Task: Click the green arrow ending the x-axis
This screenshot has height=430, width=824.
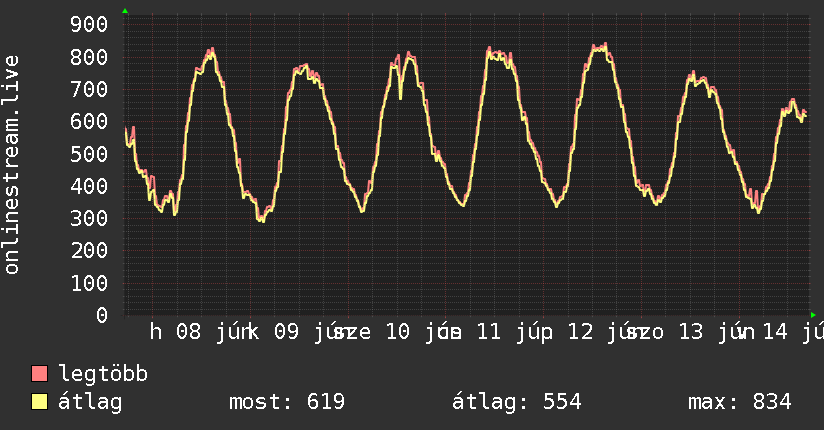Action: [813, 315]
